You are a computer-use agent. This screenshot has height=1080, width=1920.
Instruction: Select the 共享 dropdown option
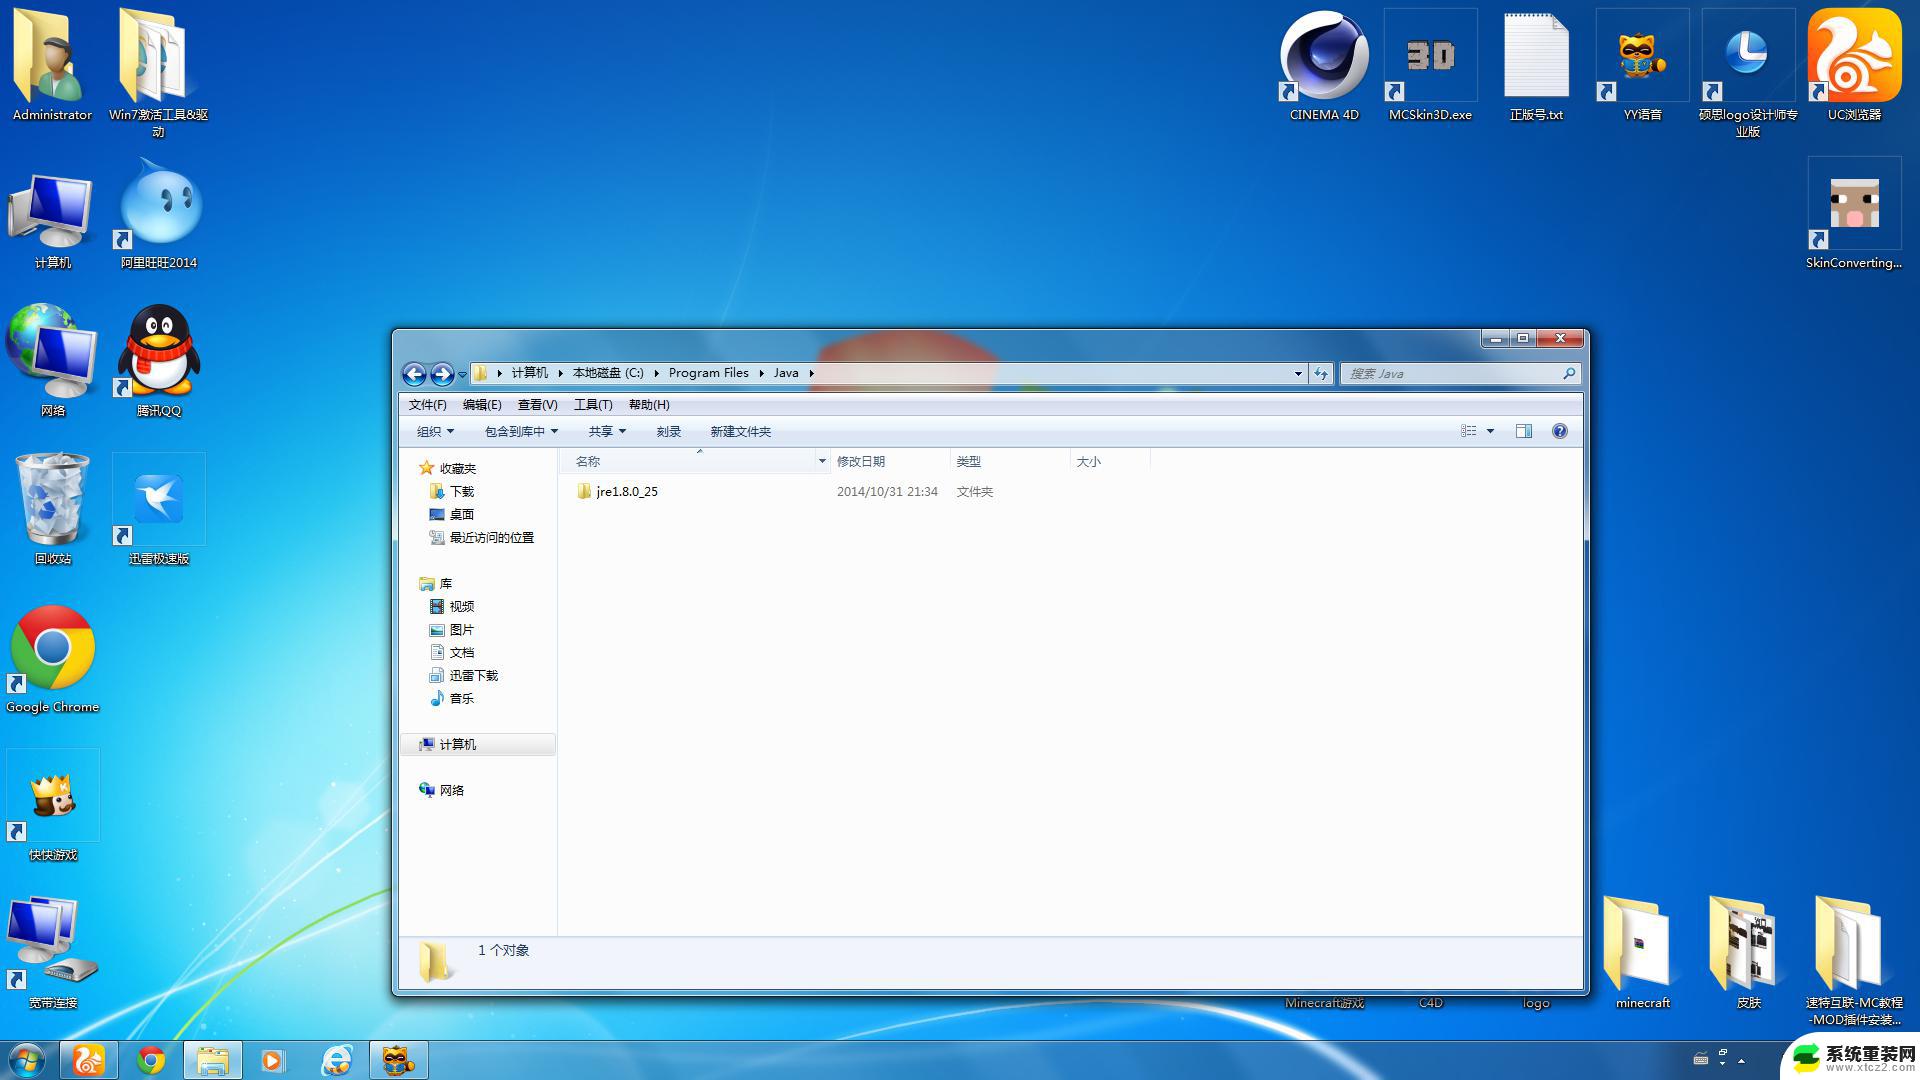(608, 431)
